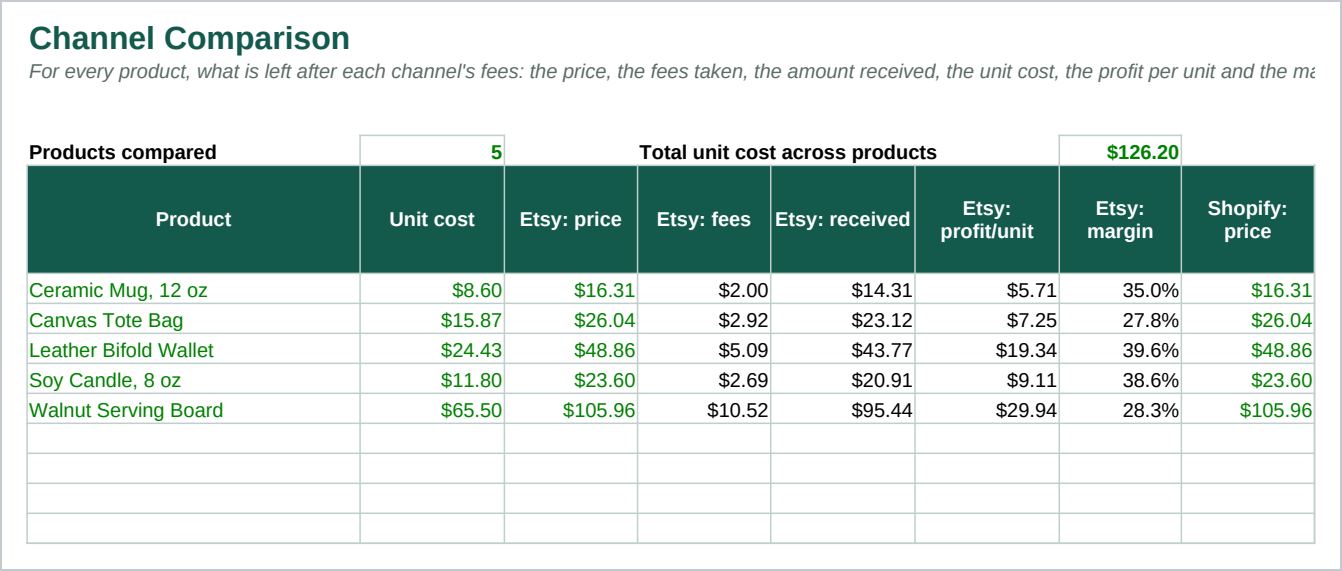Viewport: 1342px width, 571px height.
Task: Click Walnut Serving Board Etsy price $105.96
Action: point(571,410)
